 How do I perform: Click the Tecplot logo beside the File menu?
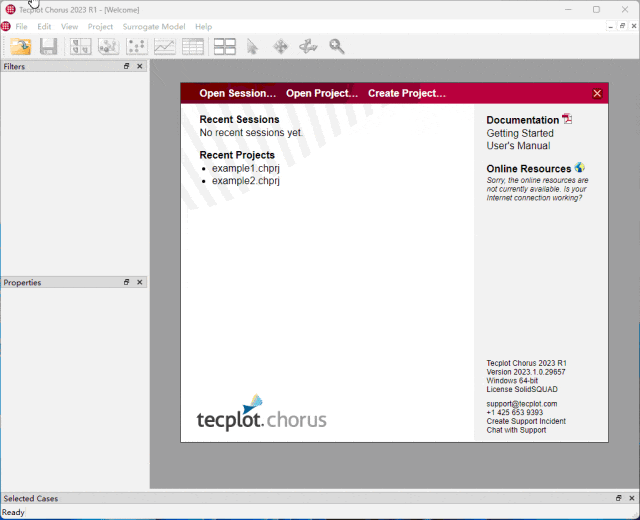tap(6, 27)
